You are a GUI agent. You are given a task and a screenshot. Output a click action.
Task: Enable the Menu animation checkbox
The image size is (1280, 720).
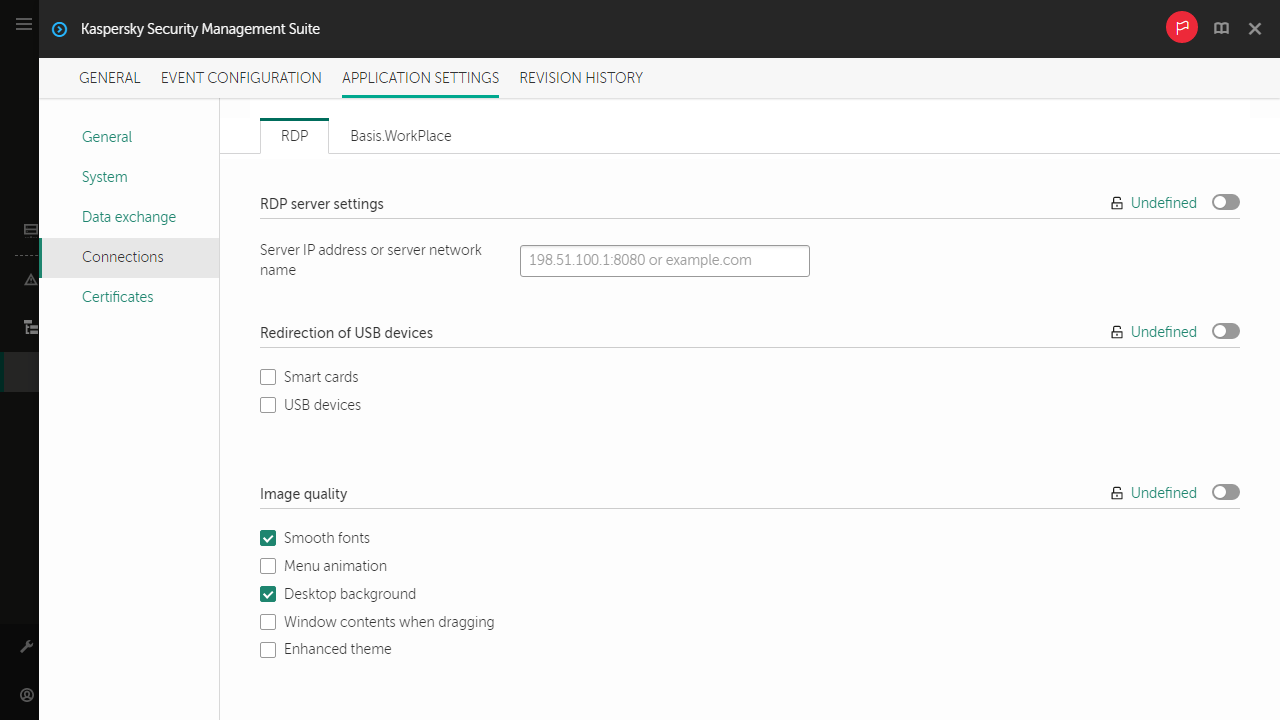pyautogui.click(x=267, y=565)
